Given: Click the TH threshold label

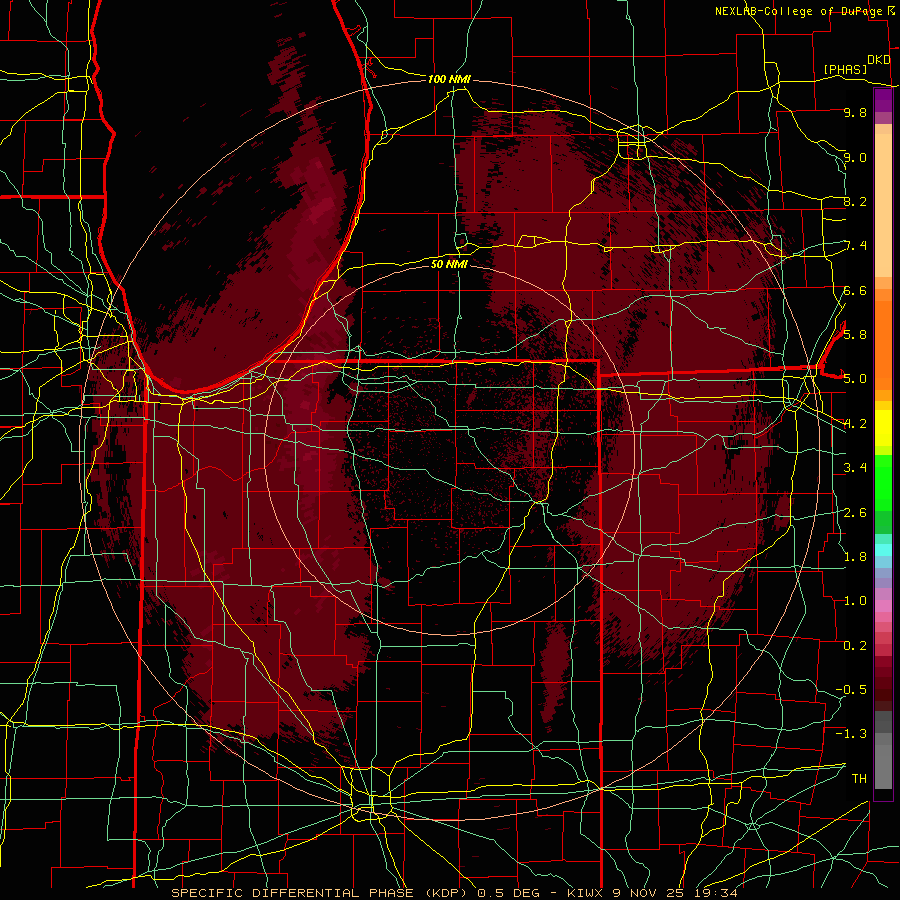Looking at the screenshot, I should pyautogui.click(x=859, y=779).
